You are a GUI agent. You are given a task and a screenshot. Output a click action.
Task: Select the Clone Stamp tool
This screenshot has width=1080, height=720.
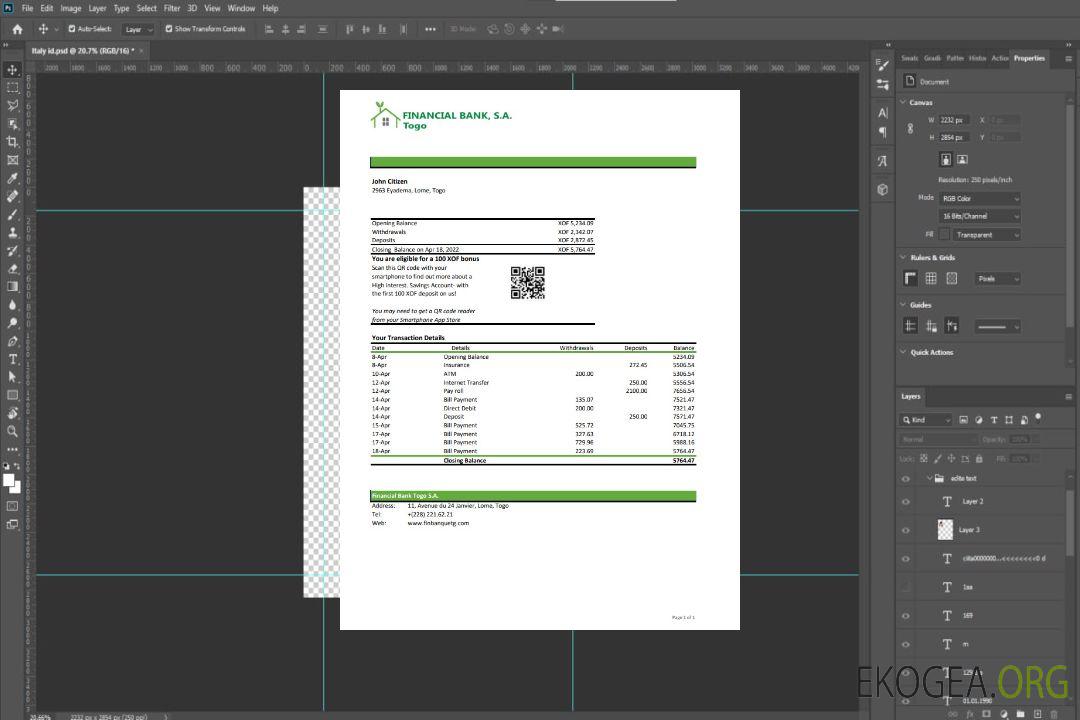[12, 232]
